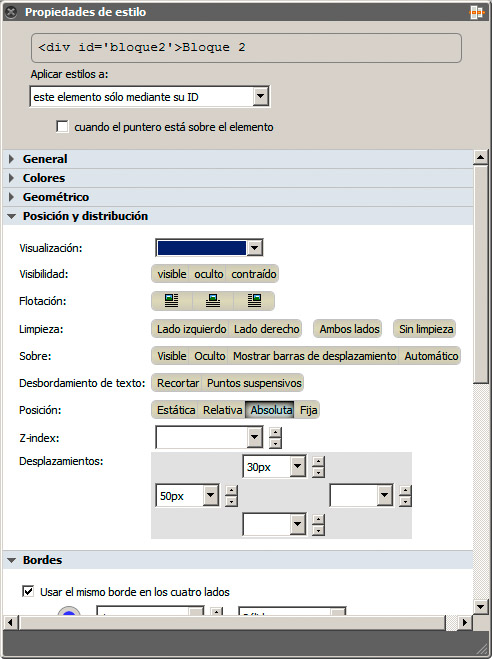Image resolution: width=492 pixels, height=659 pixels.
Task: Open the 'Aplicar estilos a' dropdown
Action: tap(260, 97)
